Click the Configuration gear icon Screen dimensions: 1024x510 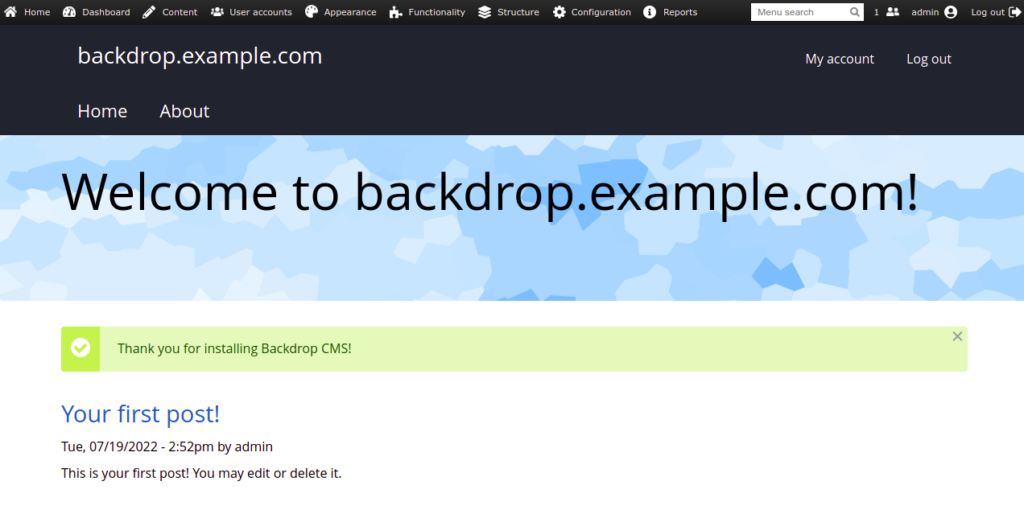pos(559,12)
